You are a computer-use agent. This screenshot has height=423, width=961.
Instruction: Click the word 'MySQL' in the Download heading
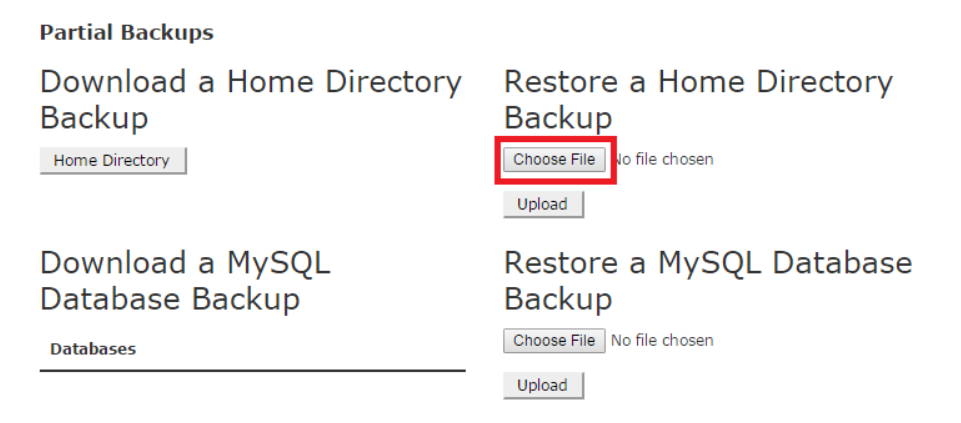[x=278, y=263]
